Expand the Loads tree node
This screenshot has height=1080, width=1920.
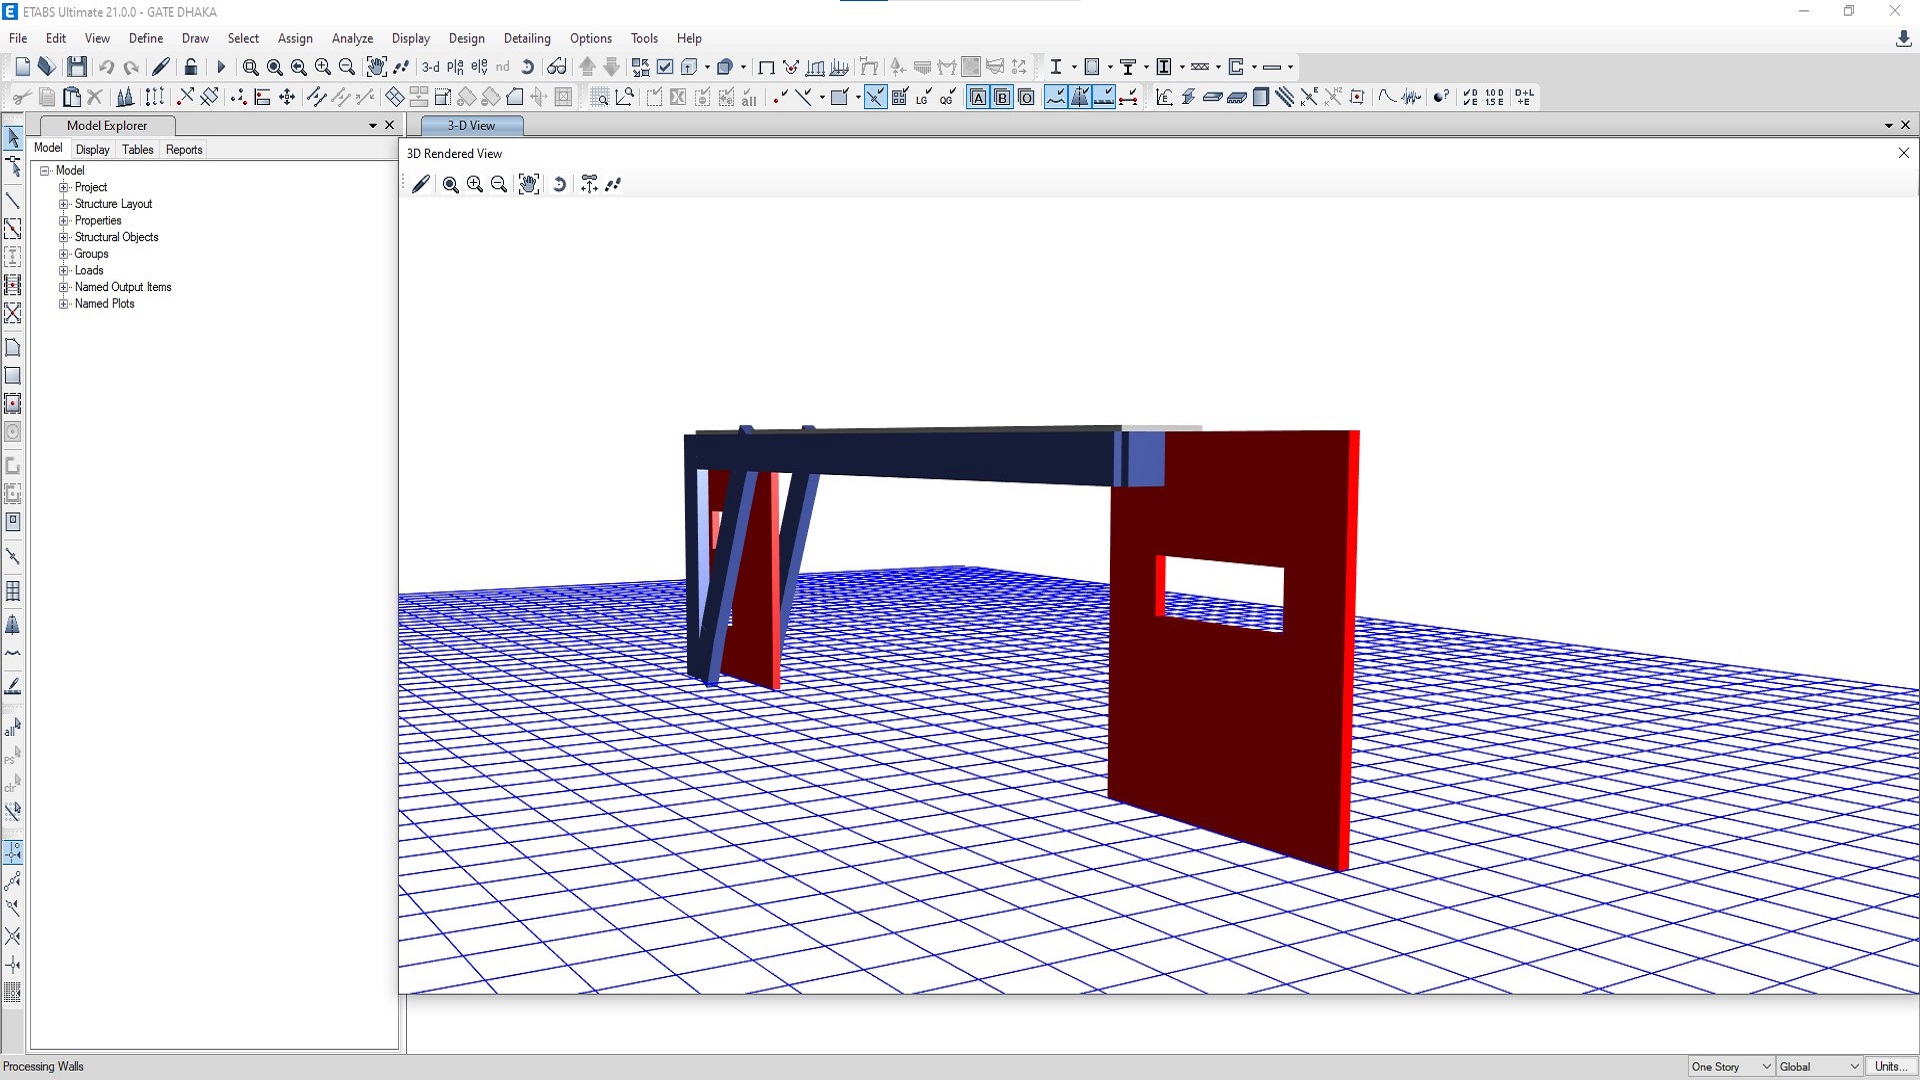click(64, 271)
